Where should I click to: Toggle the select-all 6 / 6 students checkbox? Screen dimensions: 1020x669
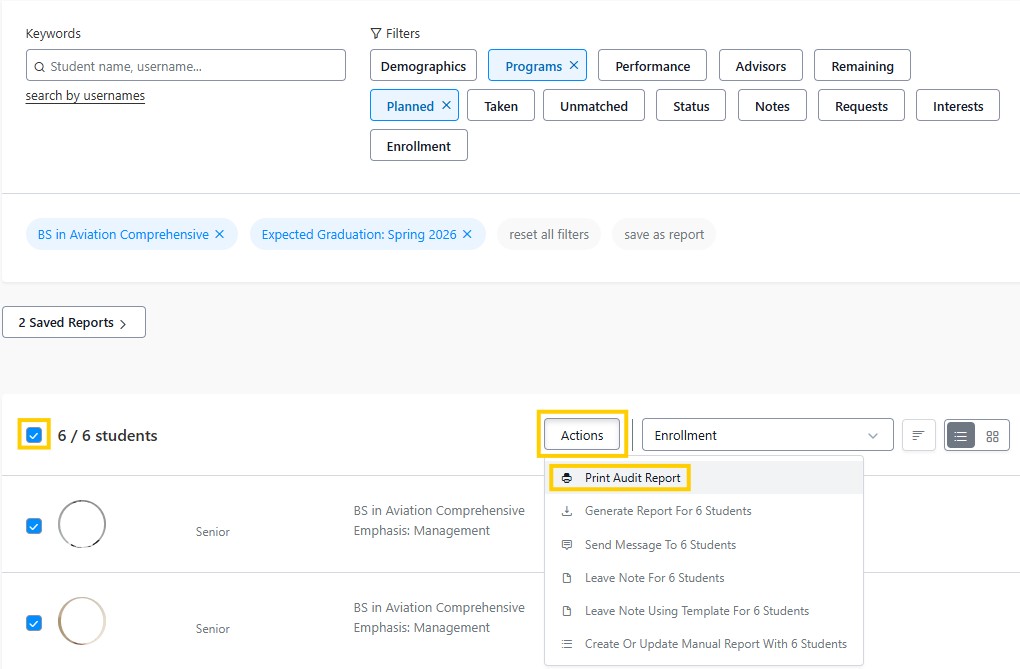click(34, 435)
